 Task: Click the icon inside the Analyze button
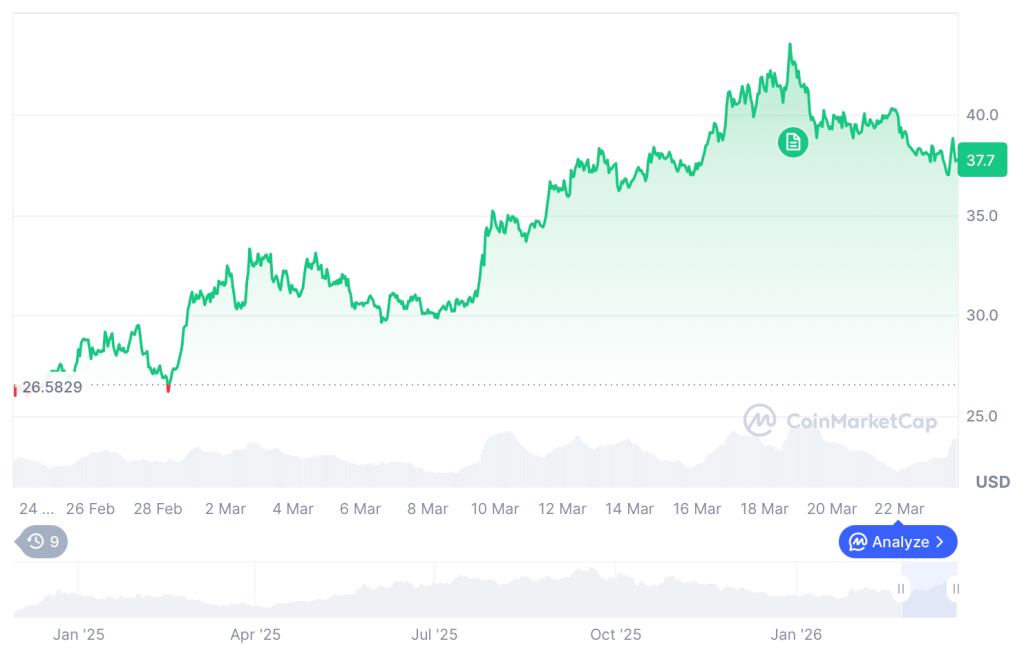(857, 542)
